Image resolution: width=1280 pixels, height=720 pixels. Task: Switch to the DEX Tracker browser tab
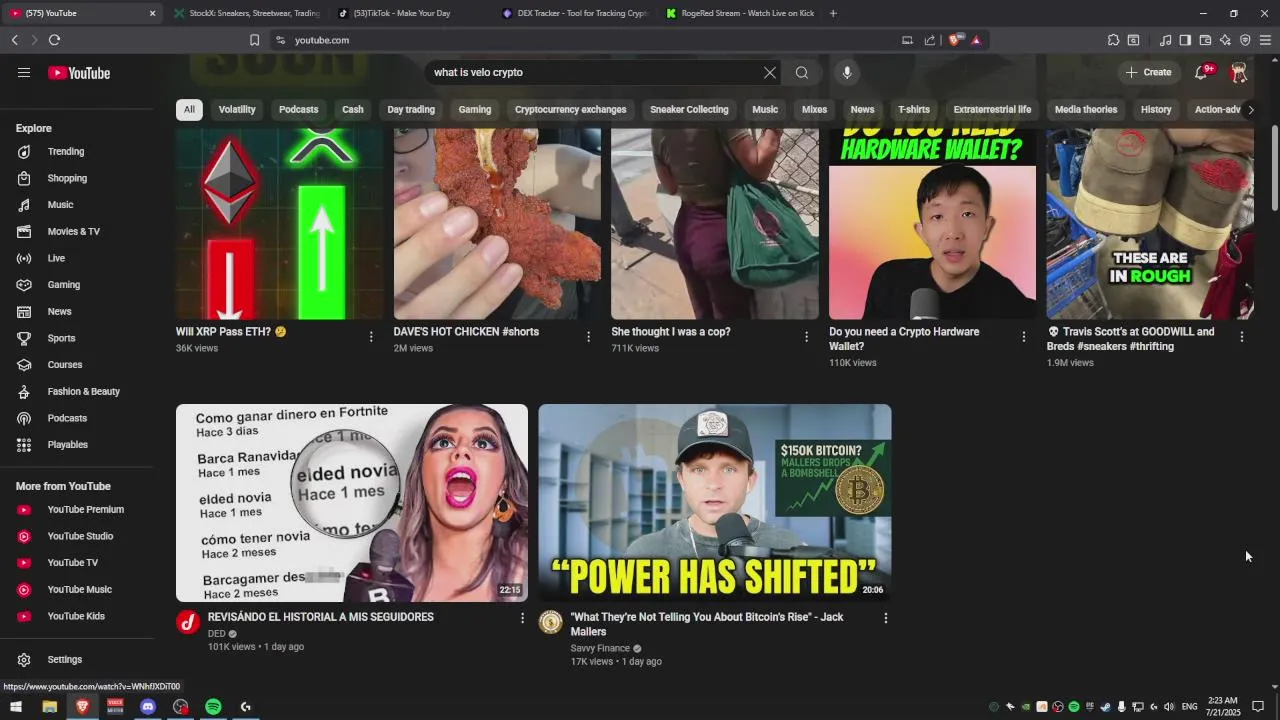click(575, 13)
